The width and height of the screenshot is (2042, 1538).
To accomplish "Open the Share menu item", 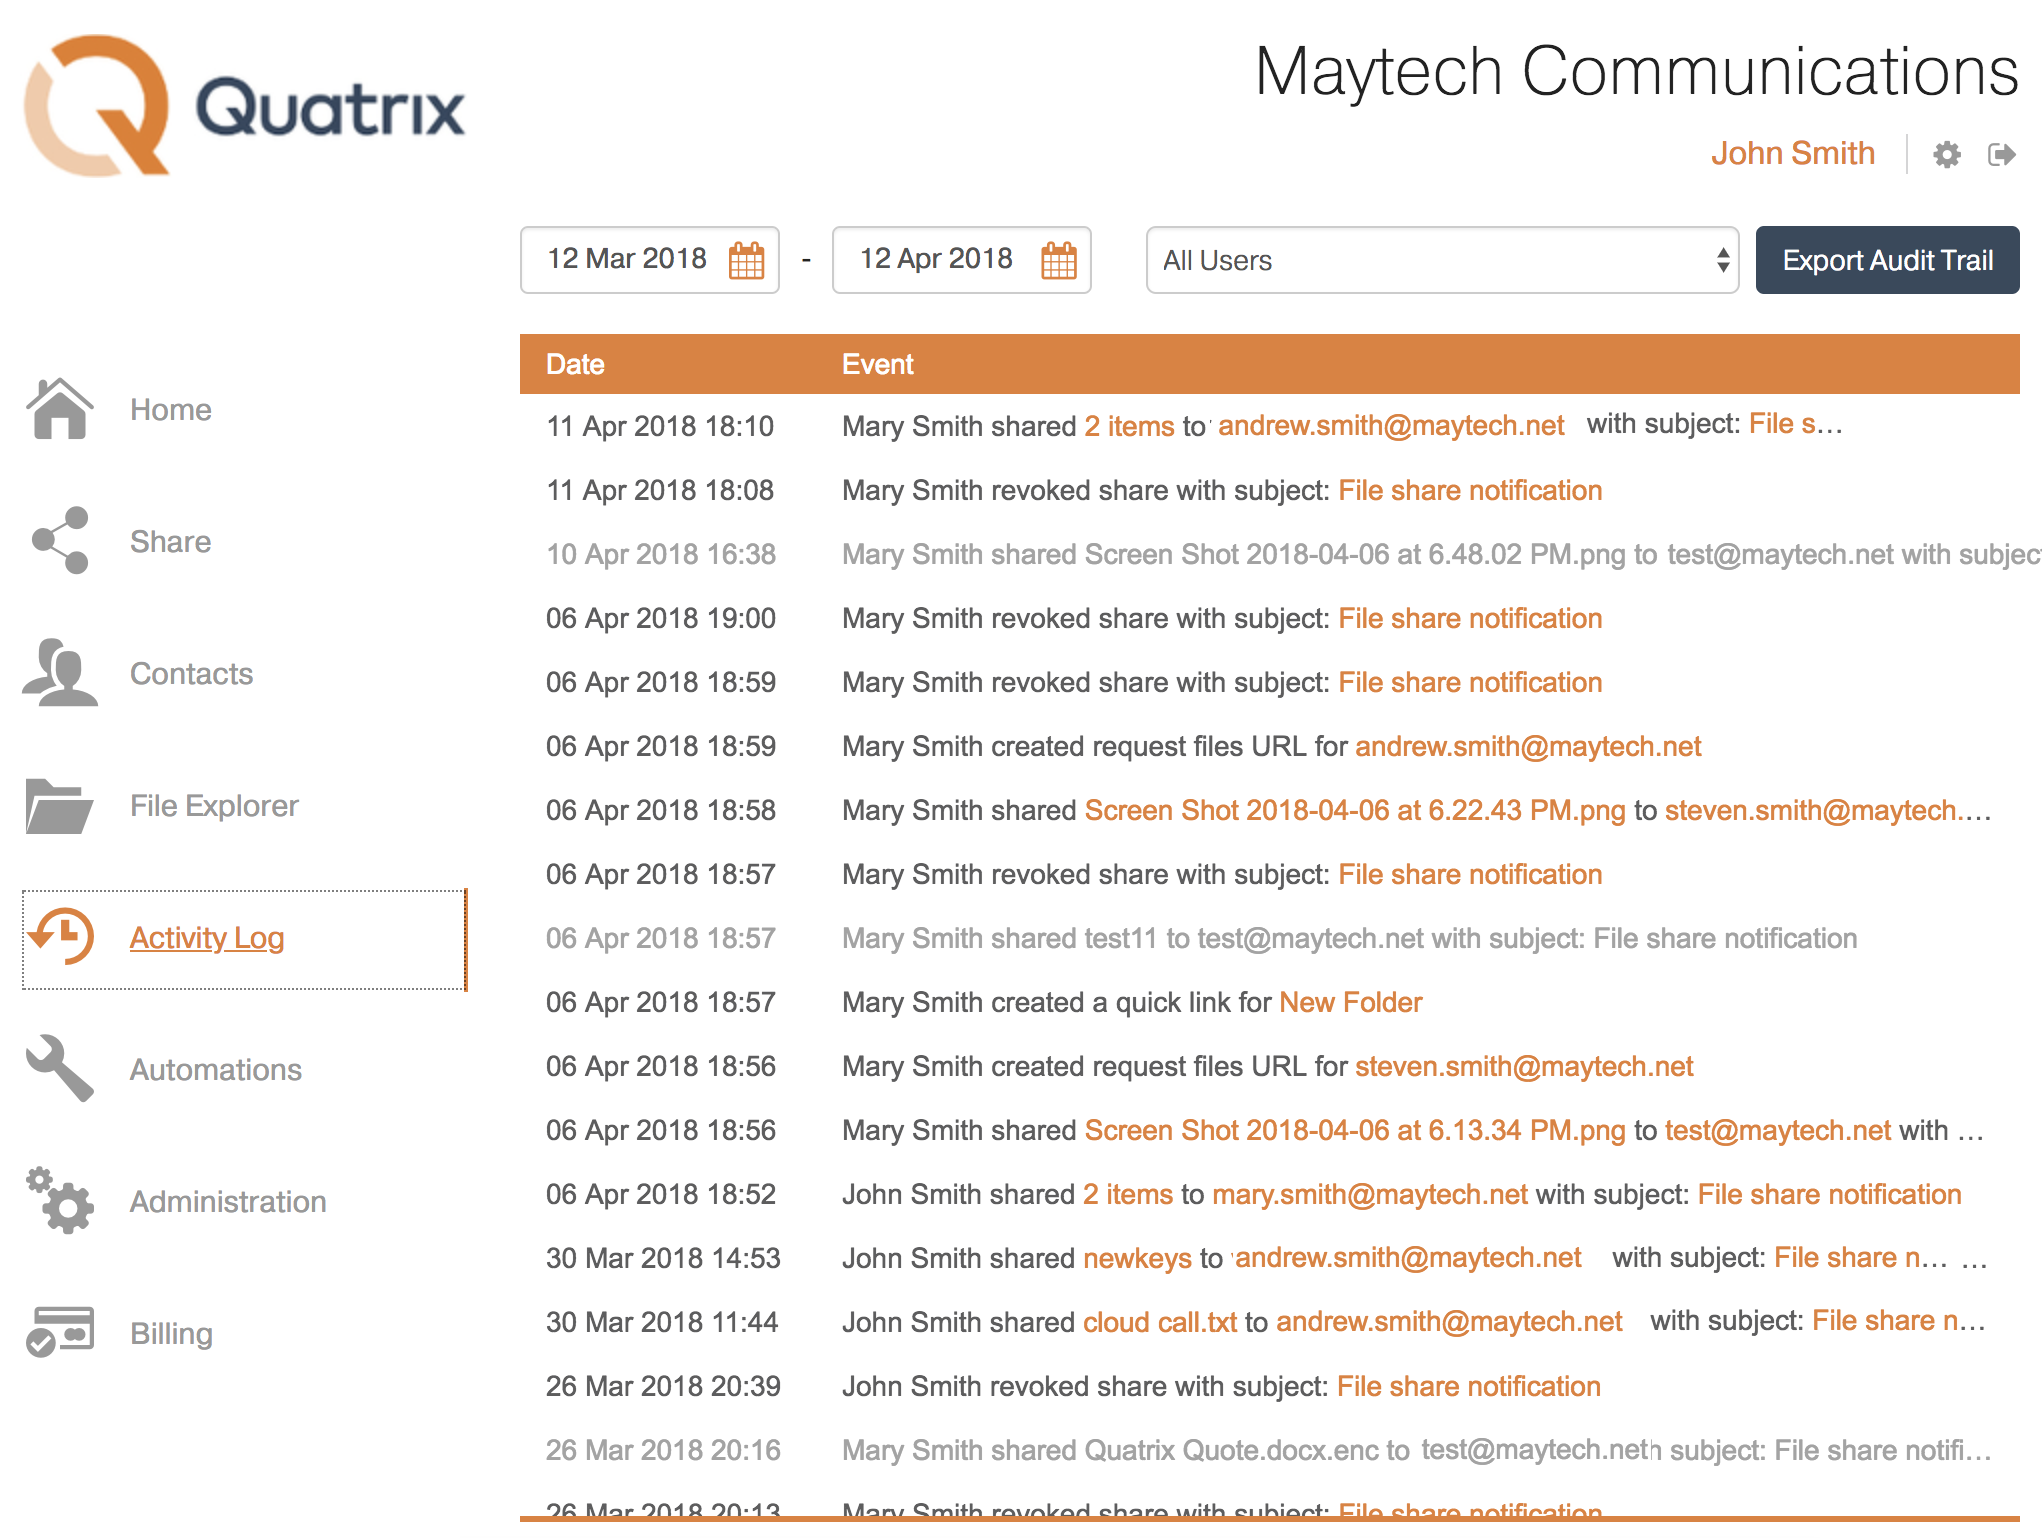I will pos(171,542).
